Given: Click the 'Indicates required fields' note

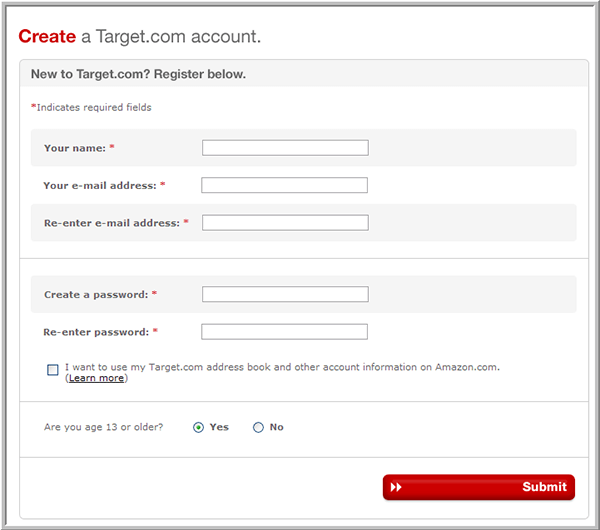Looking at the screenshot, I should (x=91, y=108).
